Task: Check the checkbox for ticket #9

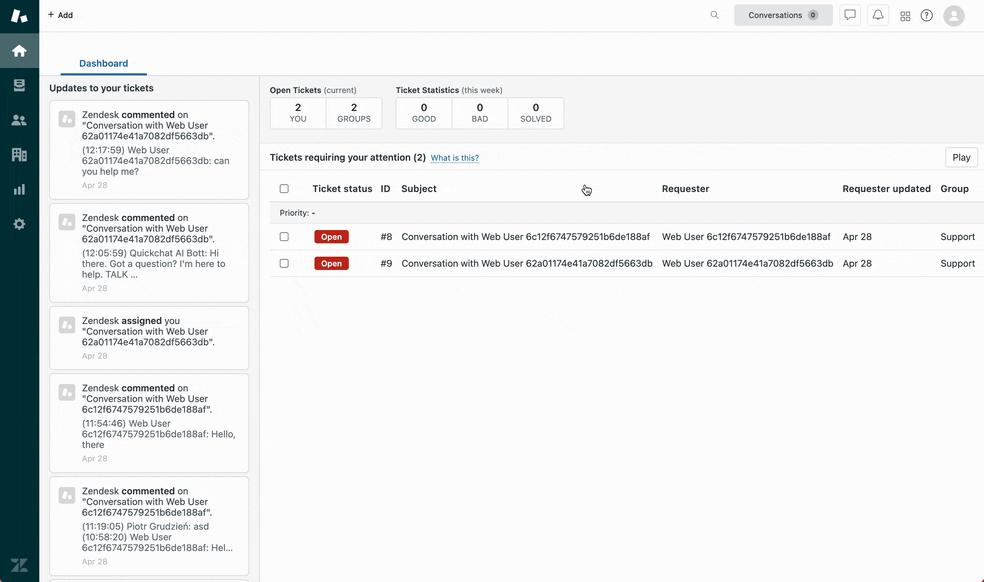Action: point(284,263)
